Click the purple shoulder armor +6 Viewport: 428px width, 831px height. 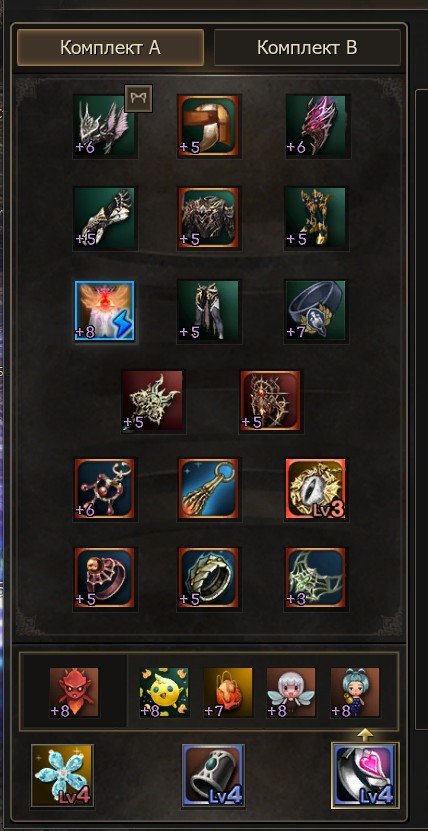317,126
